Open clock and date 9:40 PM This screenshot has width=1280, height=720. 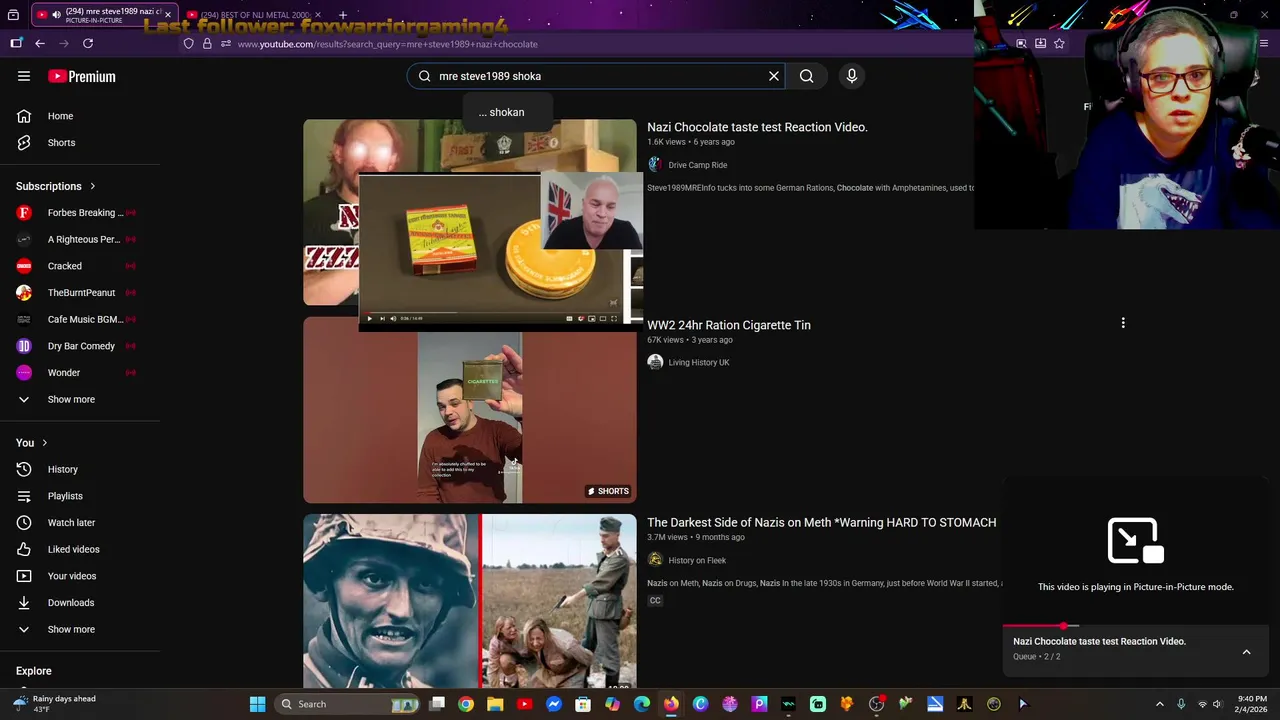1251,704
